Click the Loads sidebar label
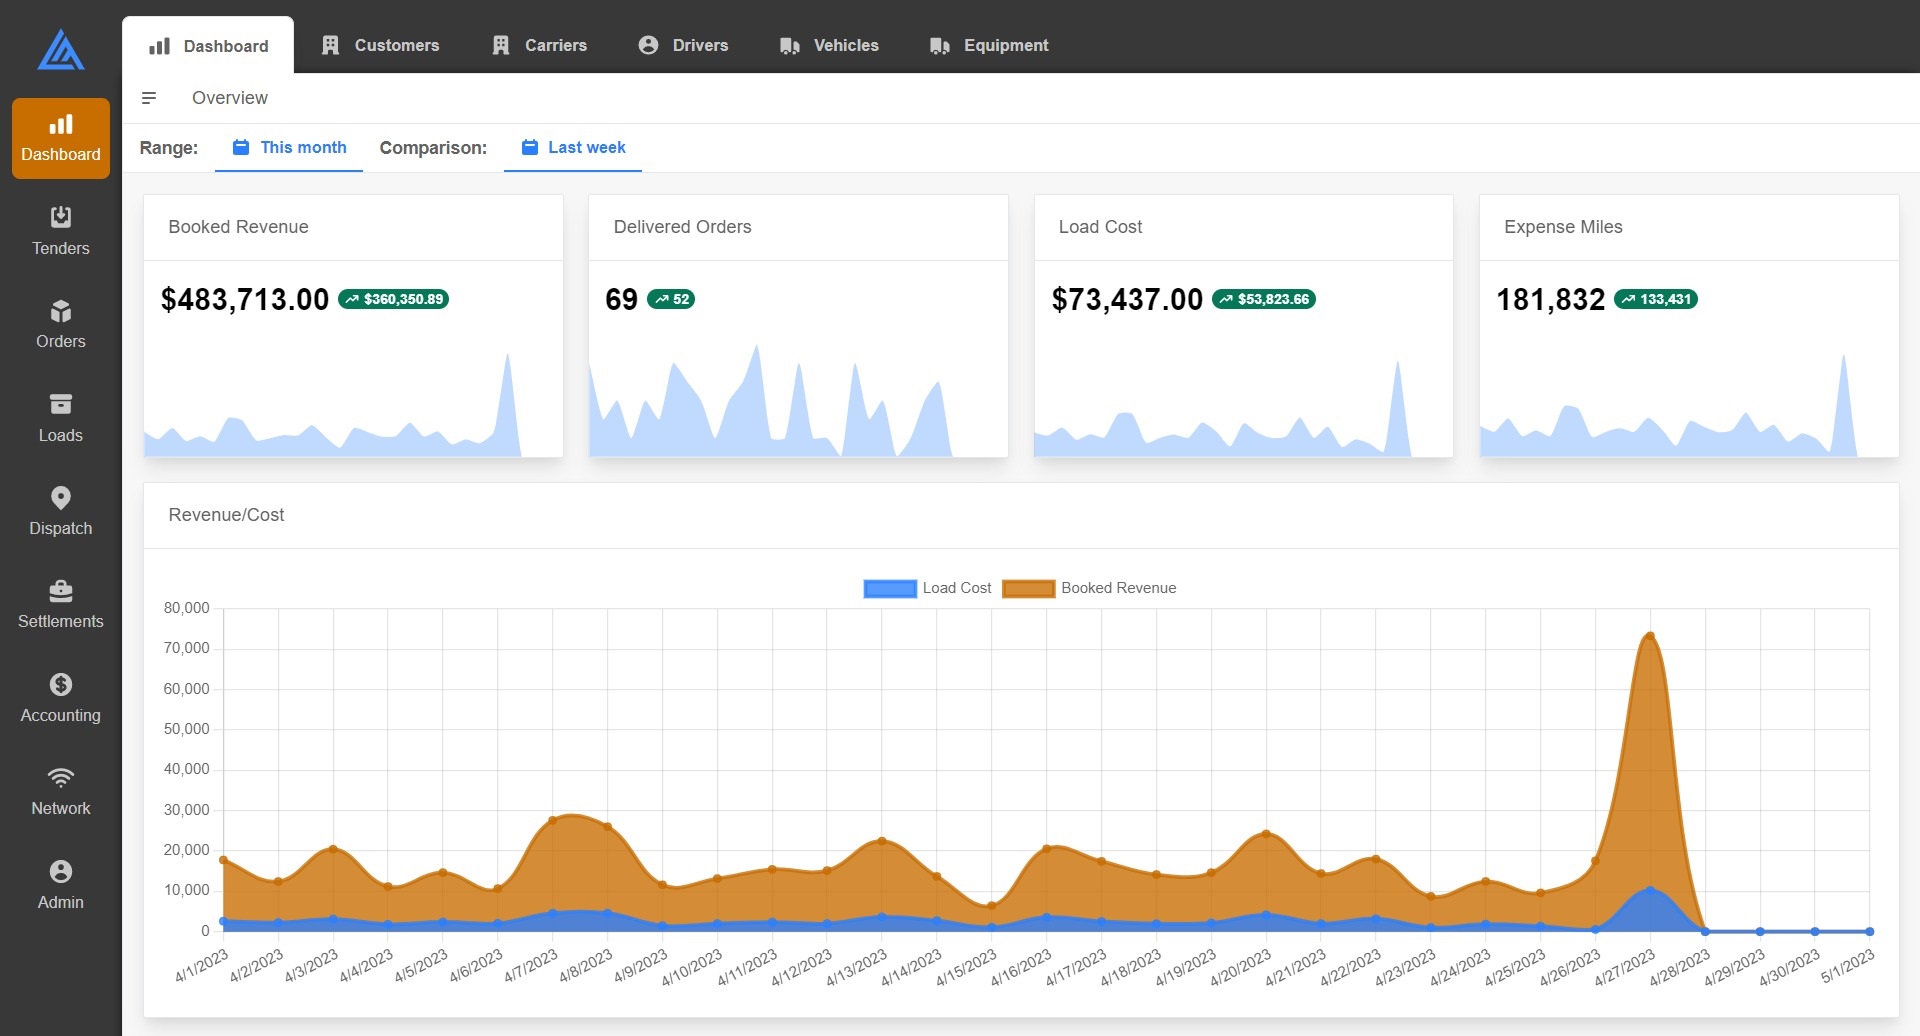1920x1036 pixels. point(61,435)
